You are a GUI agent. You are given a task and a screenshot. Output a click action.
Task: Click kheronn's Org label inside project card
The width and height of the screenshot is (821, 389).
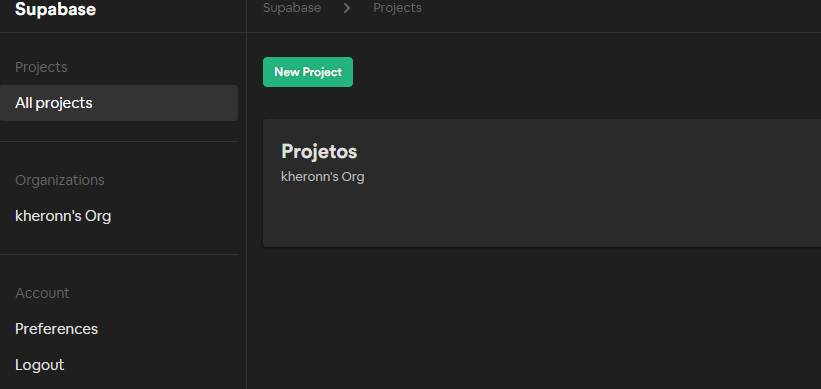coord(323,177)
